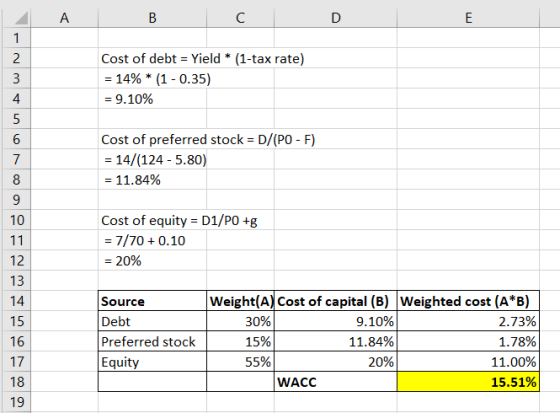Click the 'Cost of capital (B)' header cell
Viewport: 560px width, 413px height.
tap(336, 301)
